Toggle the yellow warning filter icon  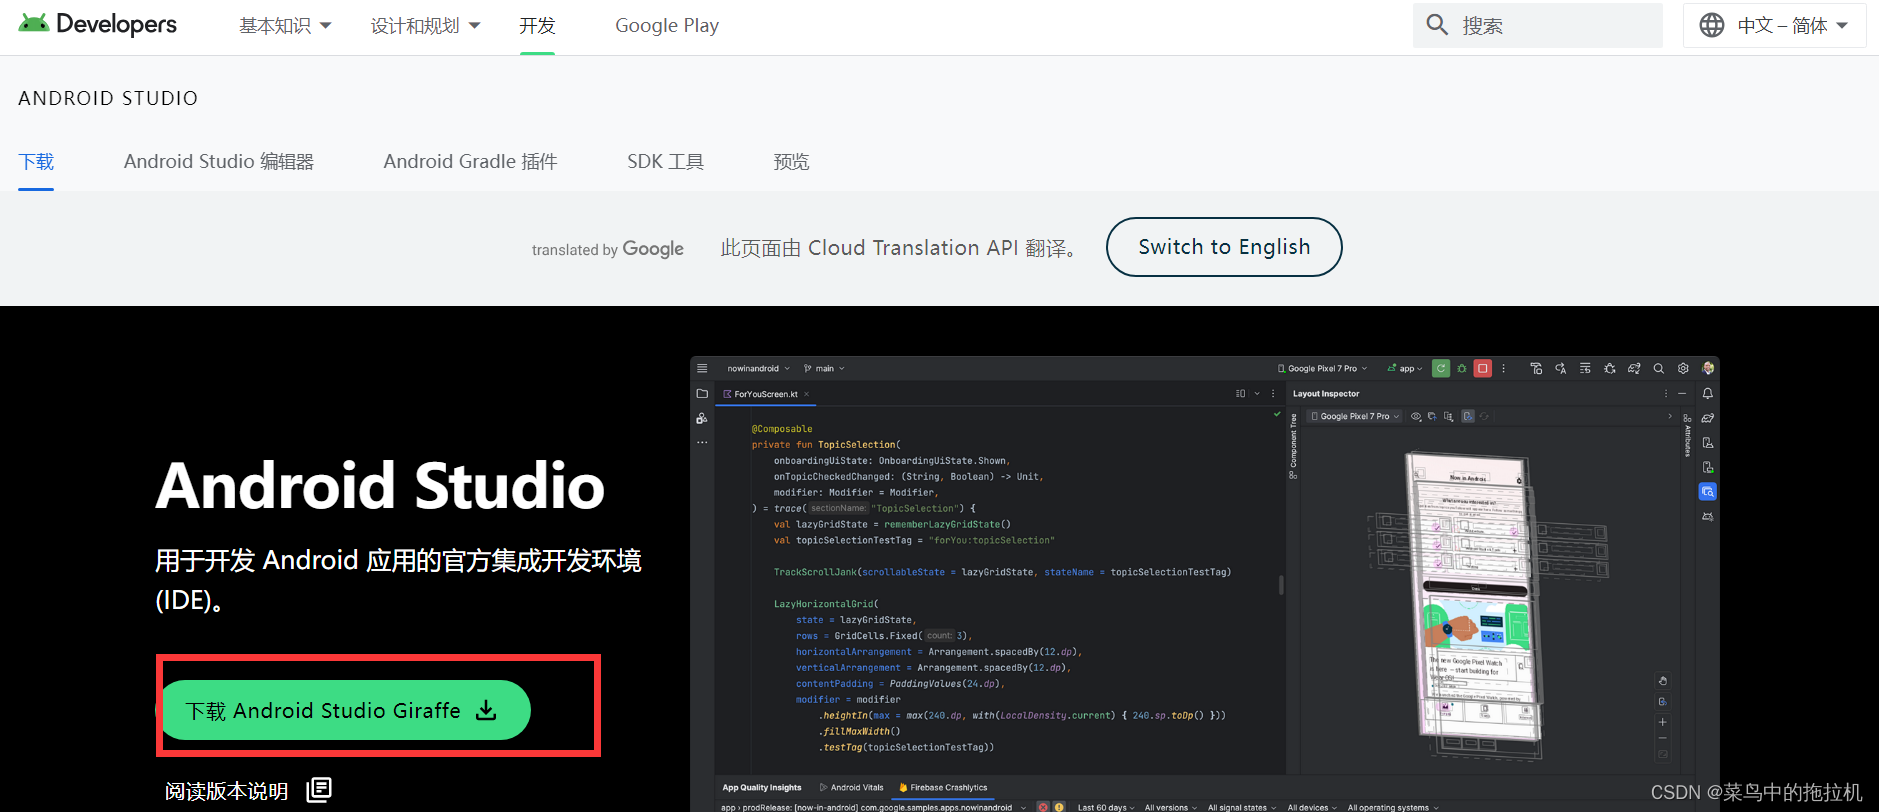click(1059, 807)
